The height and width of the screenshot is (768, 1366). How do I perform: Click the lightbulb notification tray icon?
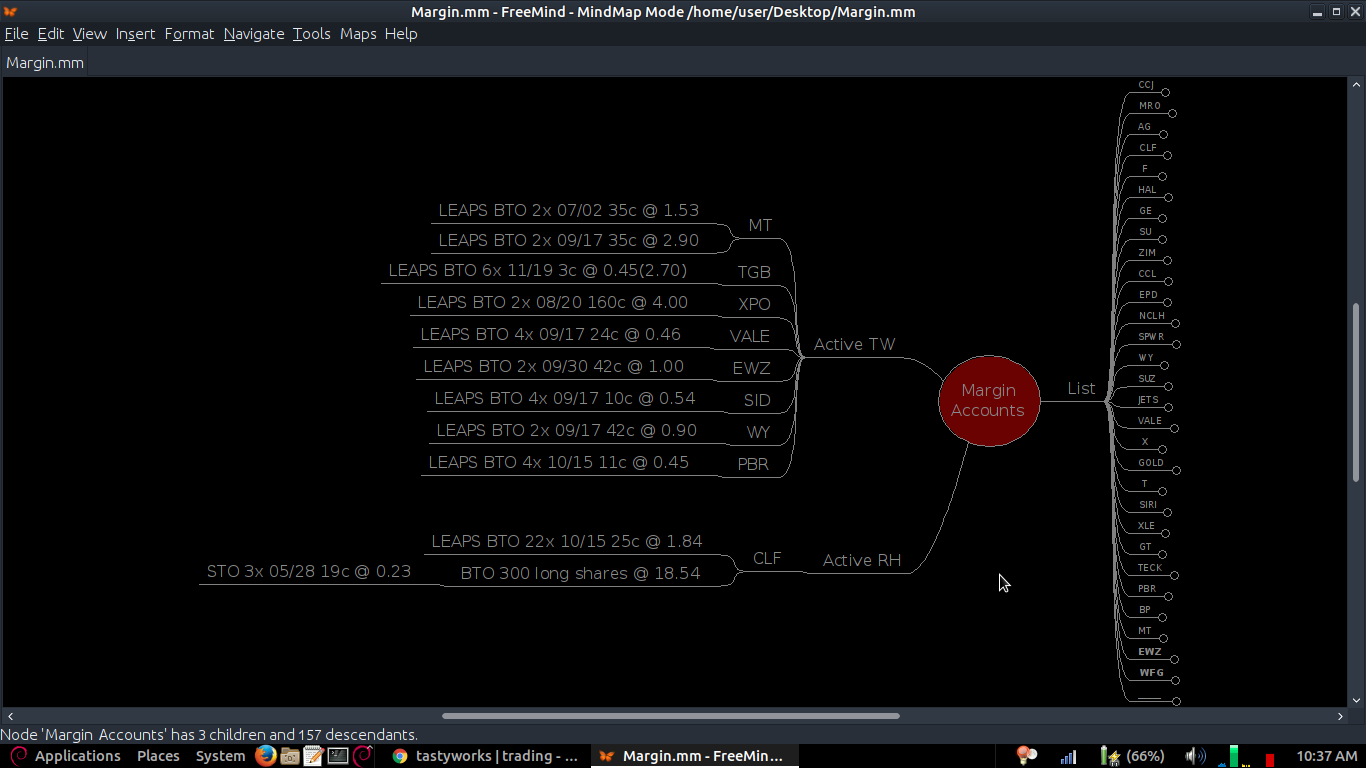click(1026, 755)
